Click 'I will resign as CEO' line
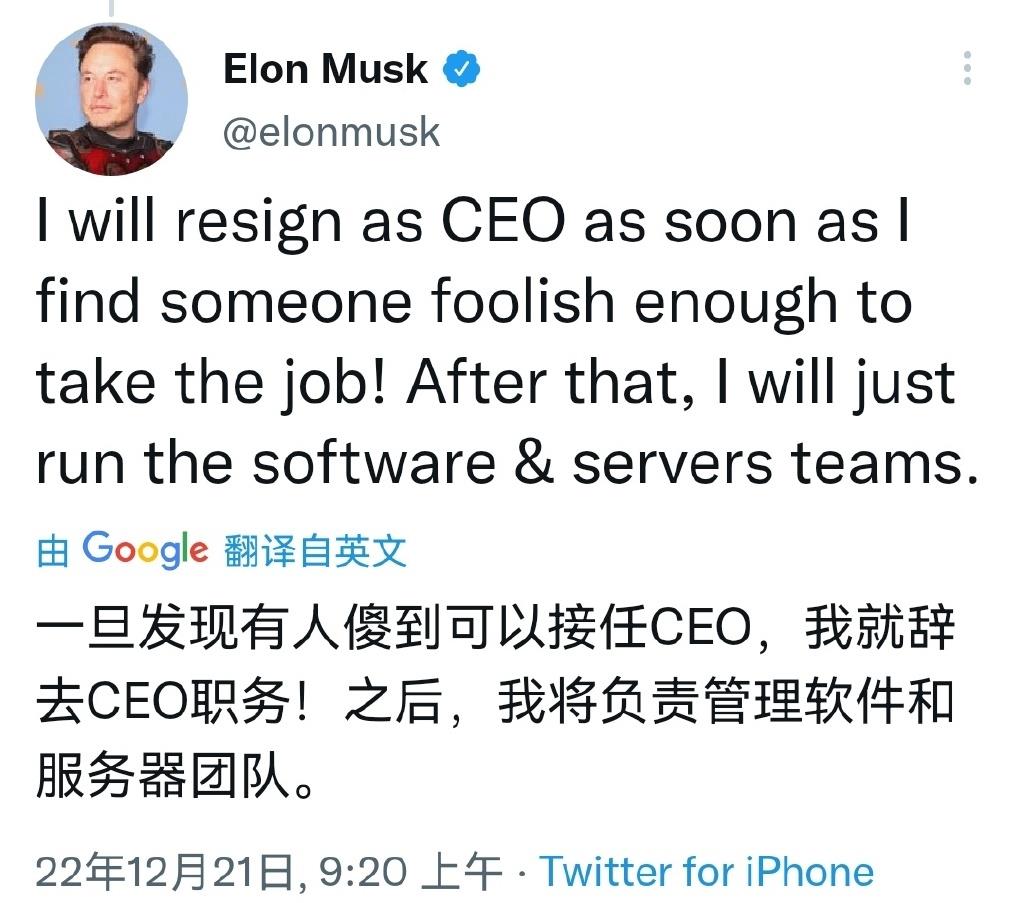 pyautogui.click(x=300, y=220)
